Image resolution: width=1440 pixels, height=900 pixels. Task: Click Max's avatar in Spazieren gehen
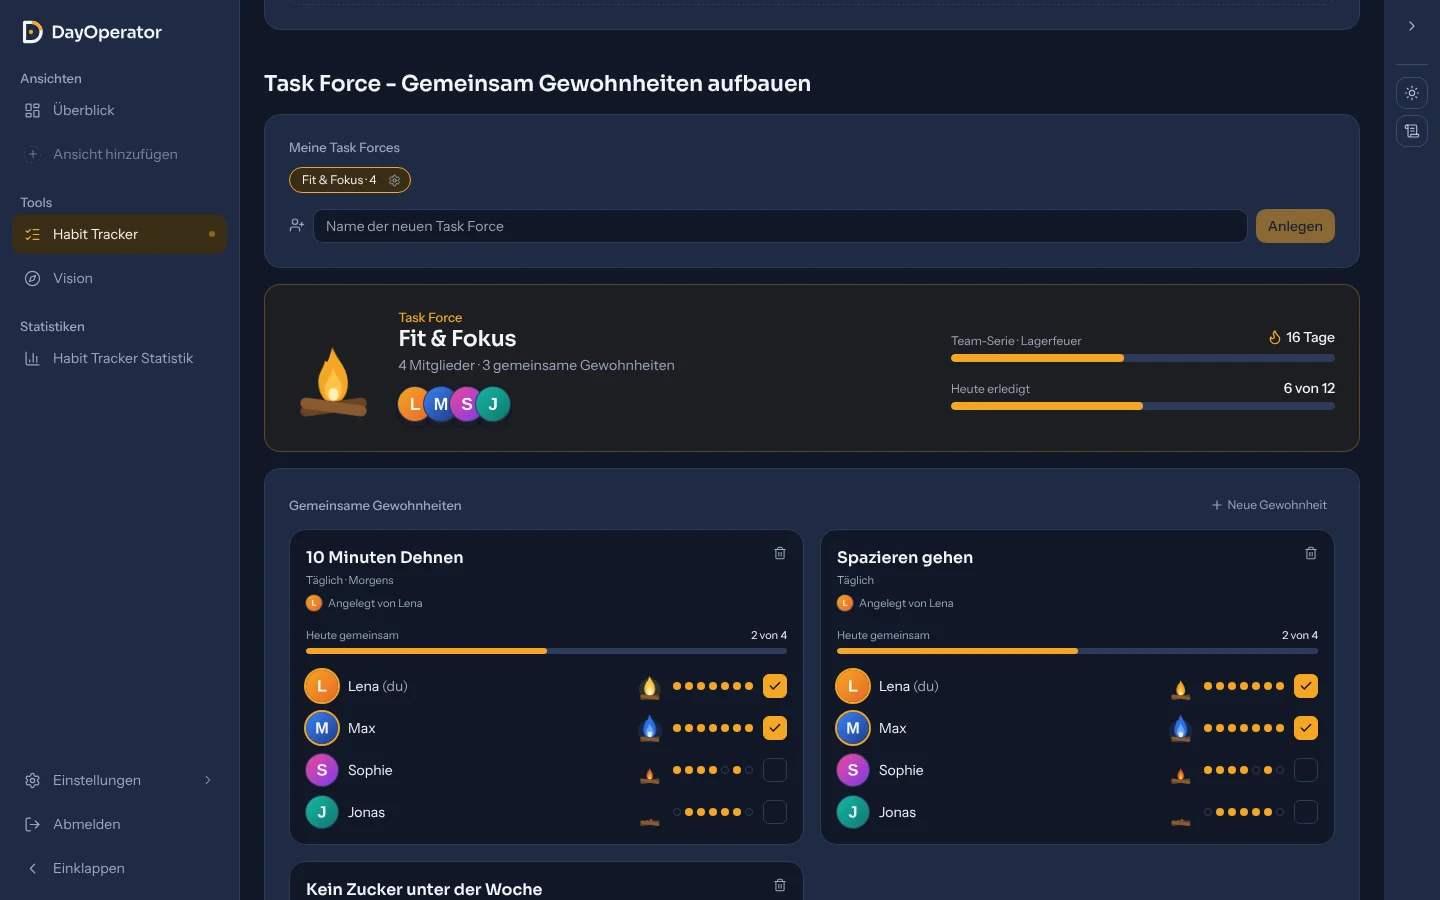coord(853,728)
